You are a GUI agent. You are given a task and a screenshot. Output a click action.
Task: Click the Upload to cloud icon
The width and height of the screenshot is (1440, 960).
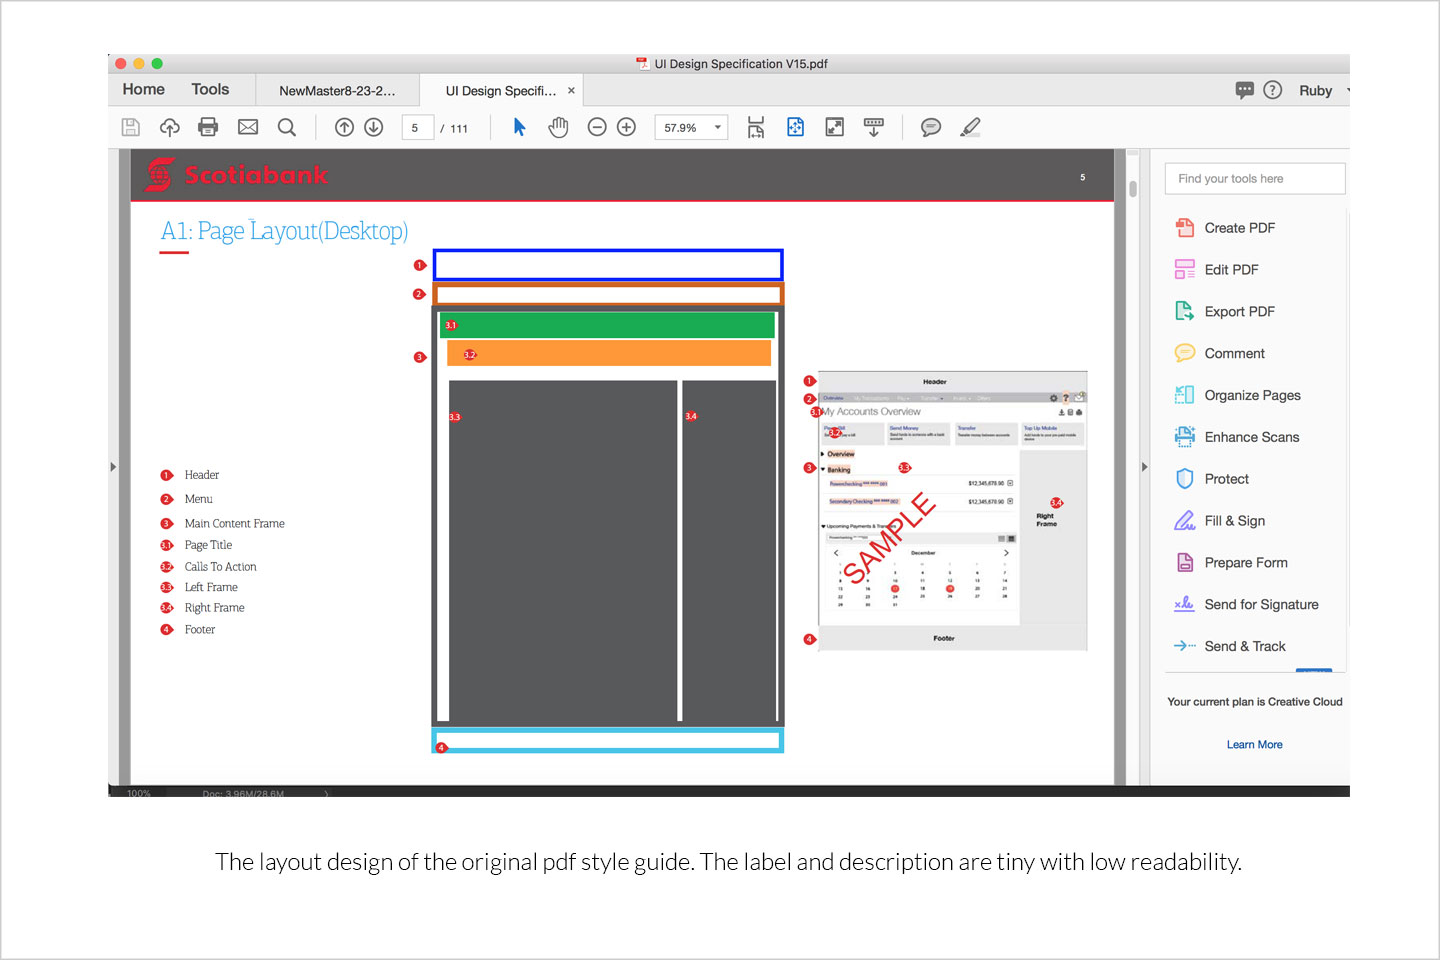coord(170,127)
